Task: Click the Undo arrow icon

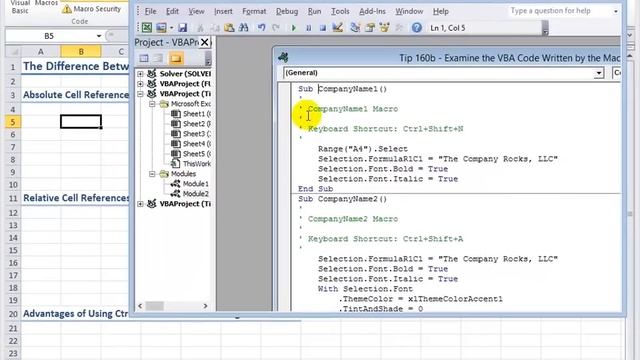Action: tap(261, 28)
